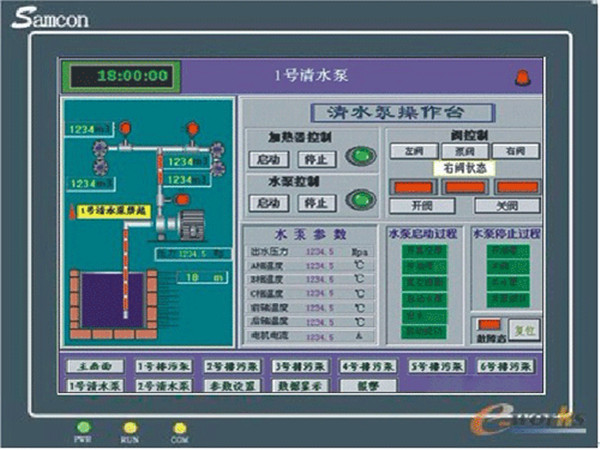Screen dimensions: 600x450
Task: Go to the 主画面 main screen
Action: pos(93,366)
